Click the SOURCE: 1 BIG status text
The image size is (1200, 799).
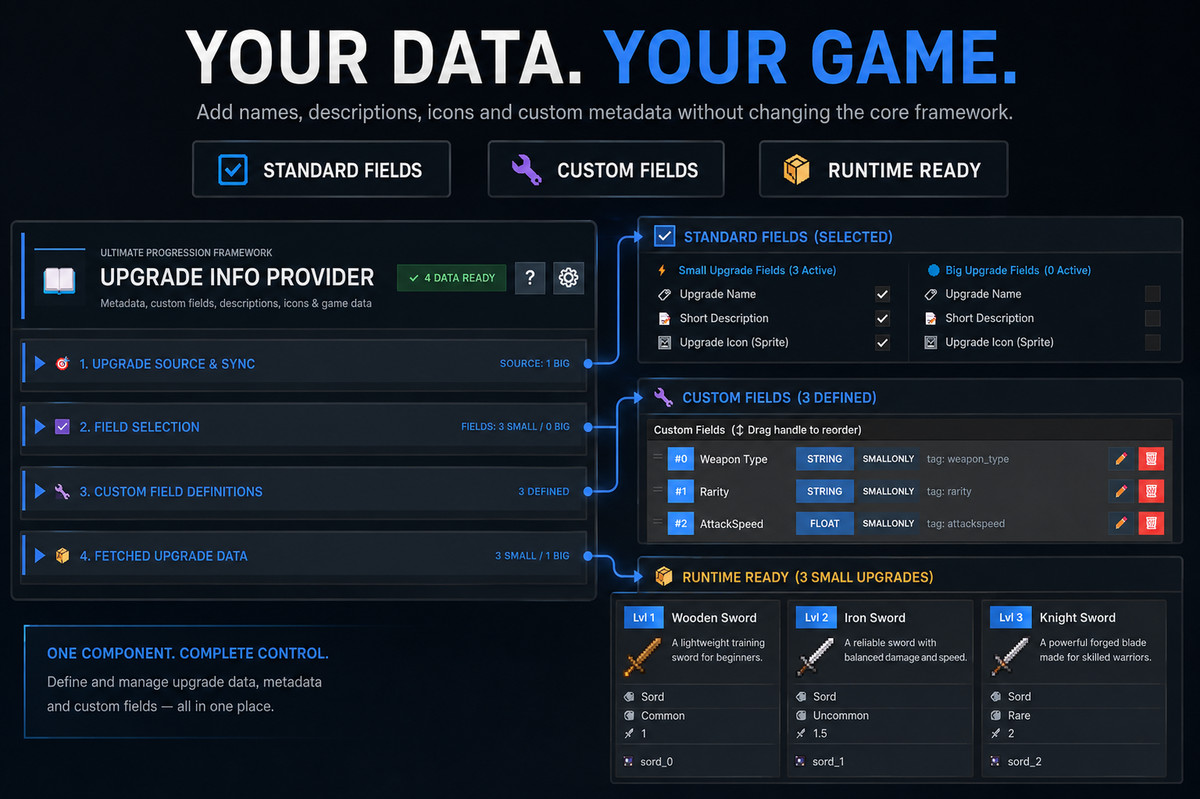pos(535,364)
